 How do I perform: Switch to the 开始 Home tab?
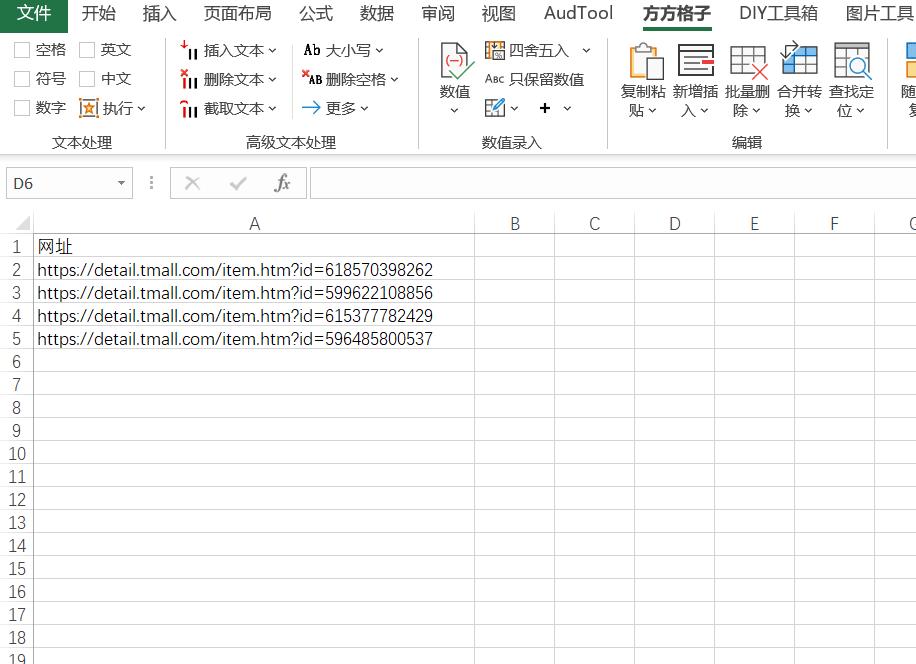click(x=99, y=13)
